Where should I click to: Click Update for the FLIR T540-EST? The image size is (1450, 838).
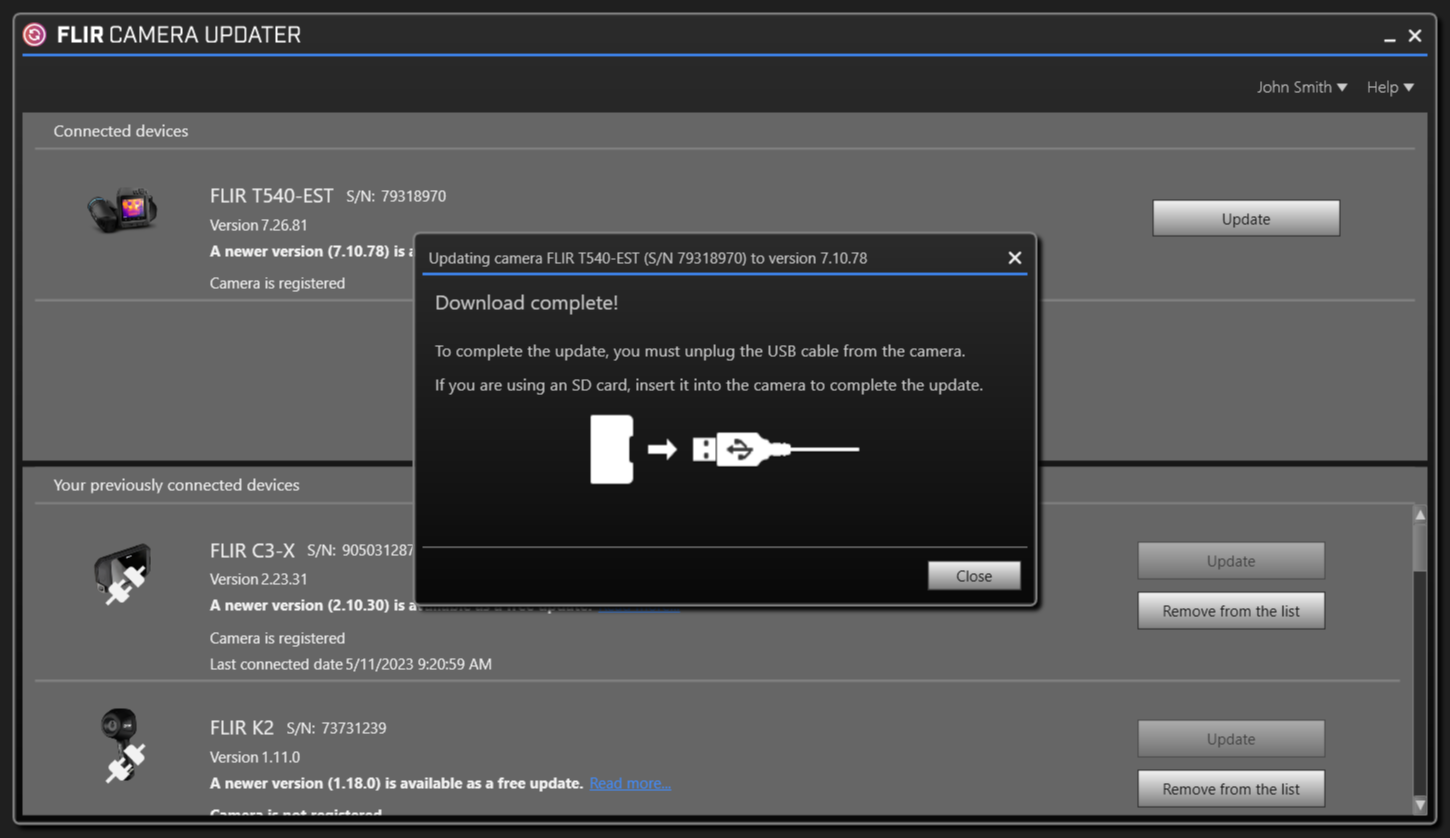pos(1245,217)
